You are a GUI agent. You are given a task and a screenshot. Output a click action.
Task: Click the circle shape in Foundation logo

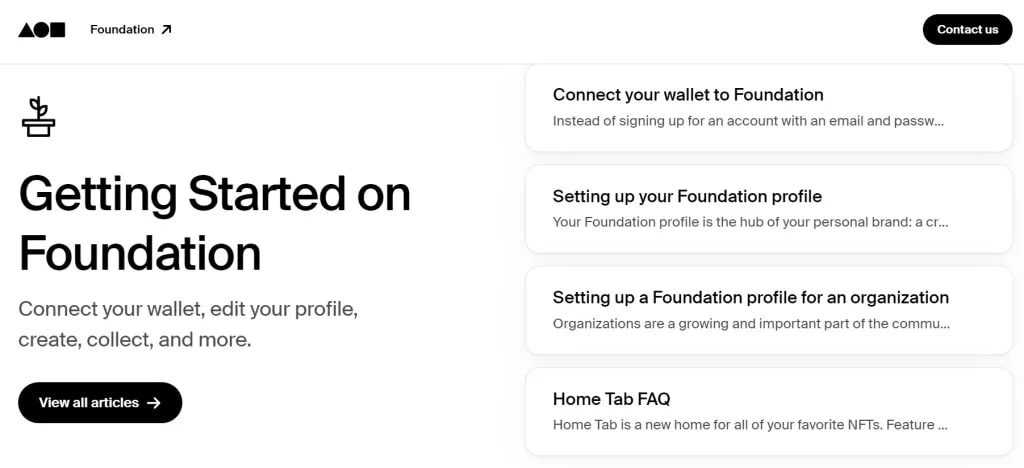[x=41, y=30]
